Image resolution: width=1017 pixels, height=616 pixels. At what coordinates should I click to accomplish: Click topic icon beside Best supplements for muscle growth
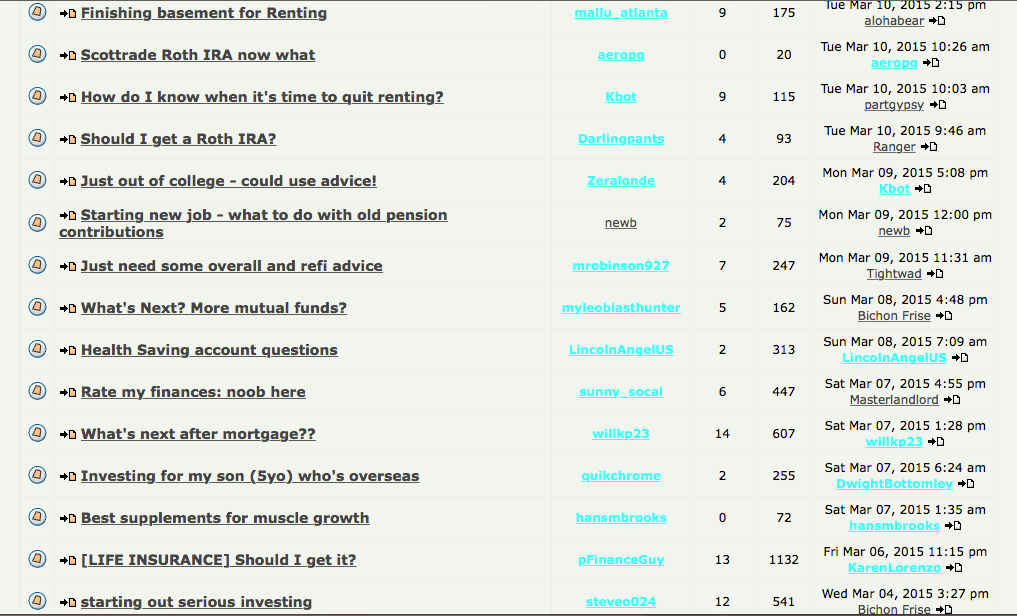(38, 517)
